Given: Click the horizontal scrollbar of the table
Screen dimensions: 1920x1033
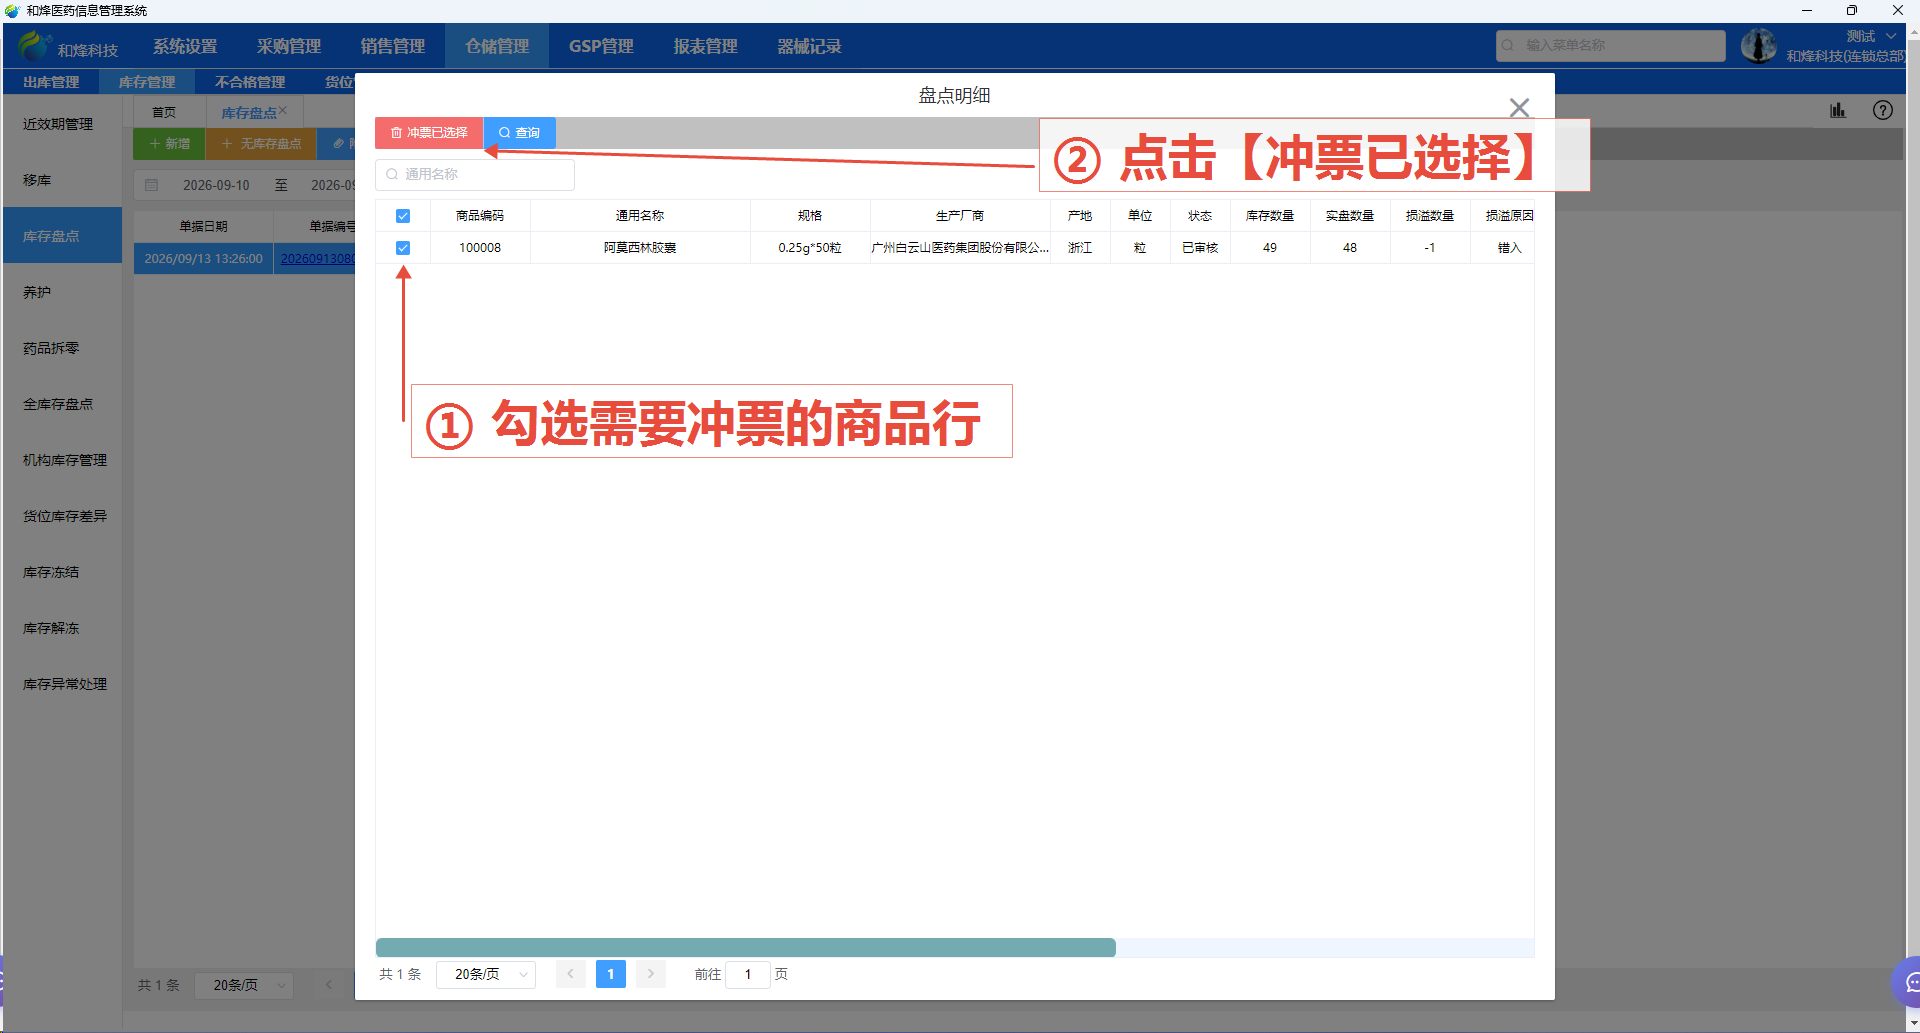Looking at the screenshot, I should tap(745, 948).
